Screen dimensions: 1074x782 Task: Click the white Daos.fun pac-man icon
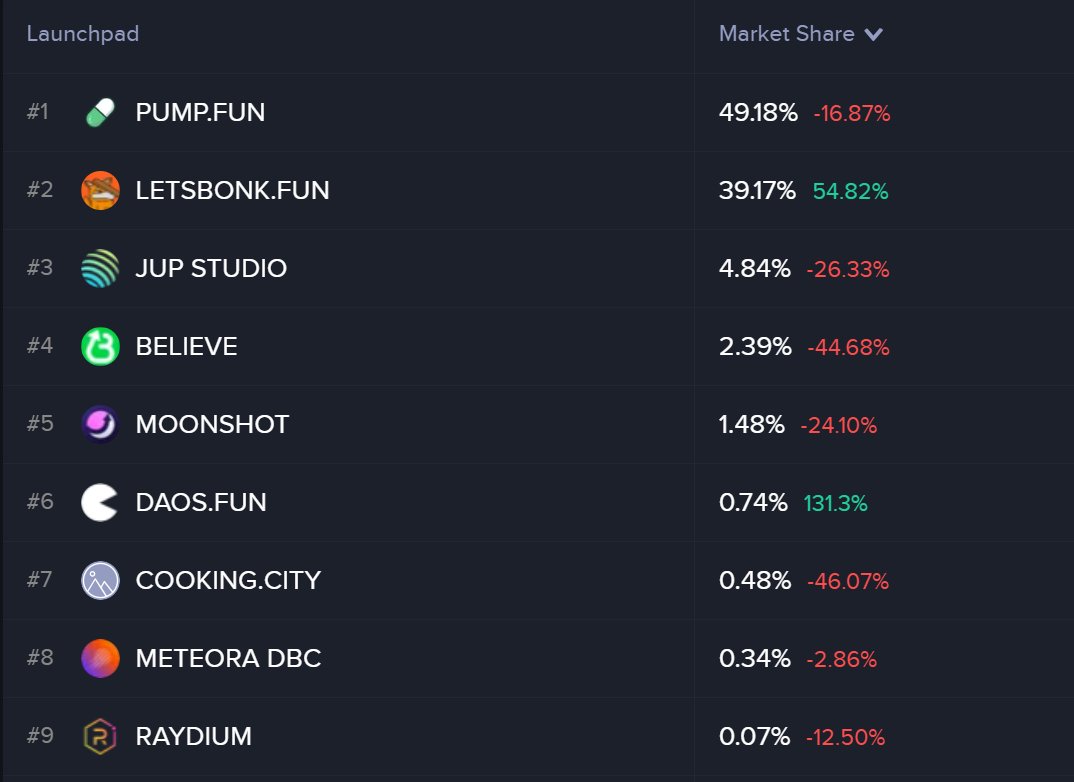(x=100, y=503)
